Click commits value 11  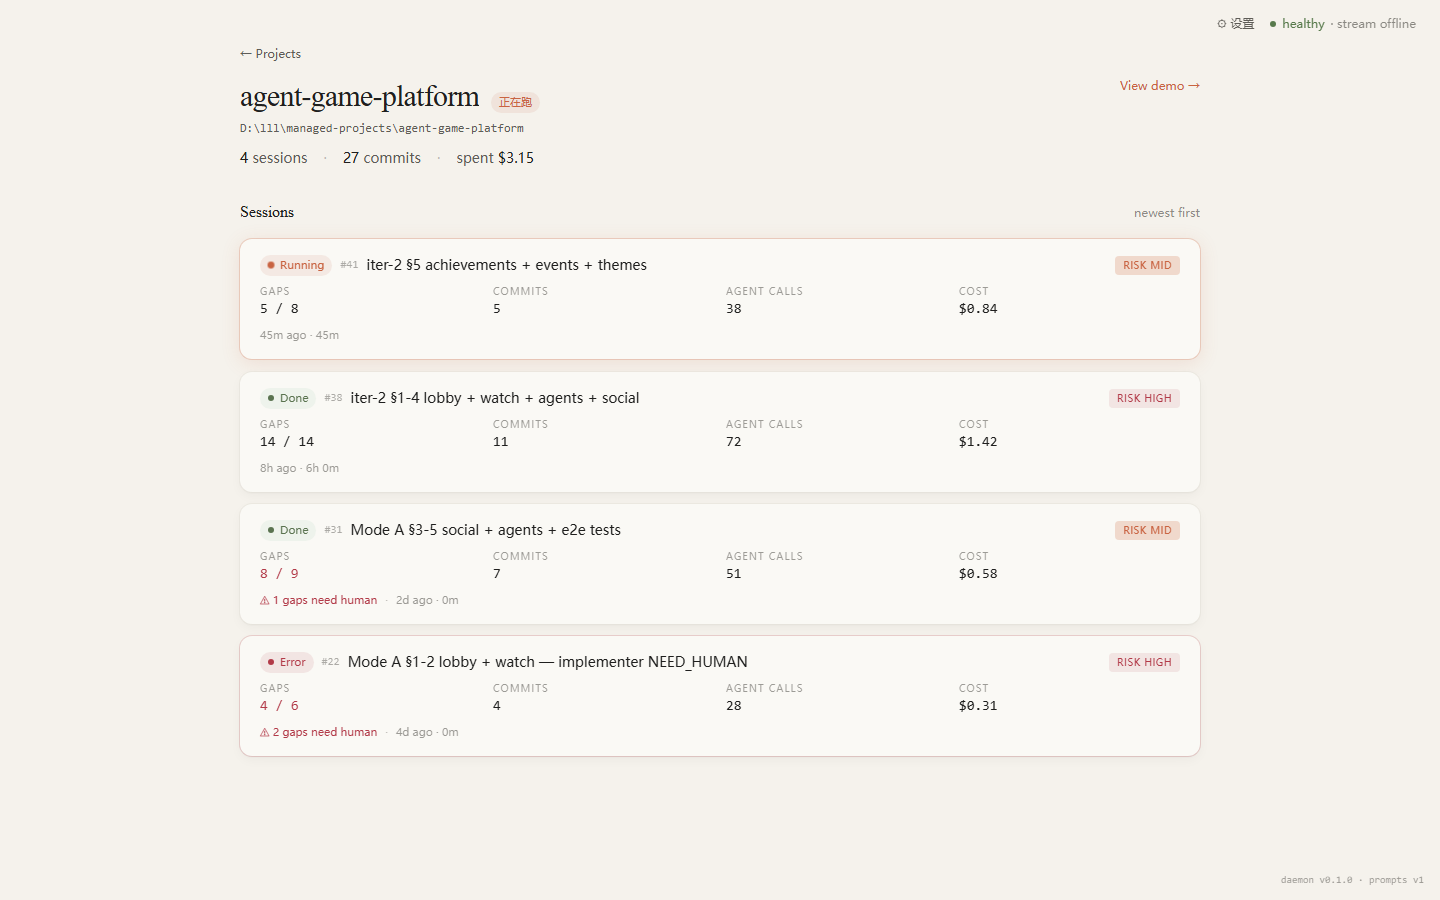pyautogui.click(x=501, y=442)
